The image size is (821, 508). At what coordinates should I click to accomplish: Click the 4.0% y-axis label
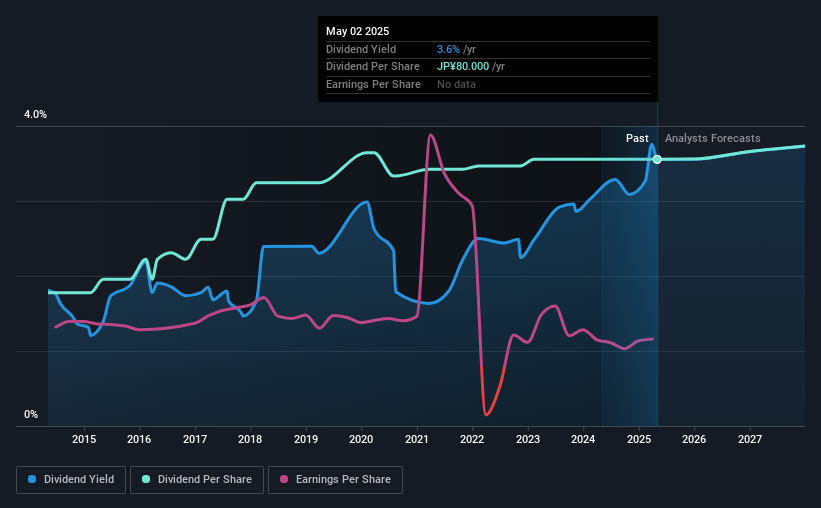point(35,114)
